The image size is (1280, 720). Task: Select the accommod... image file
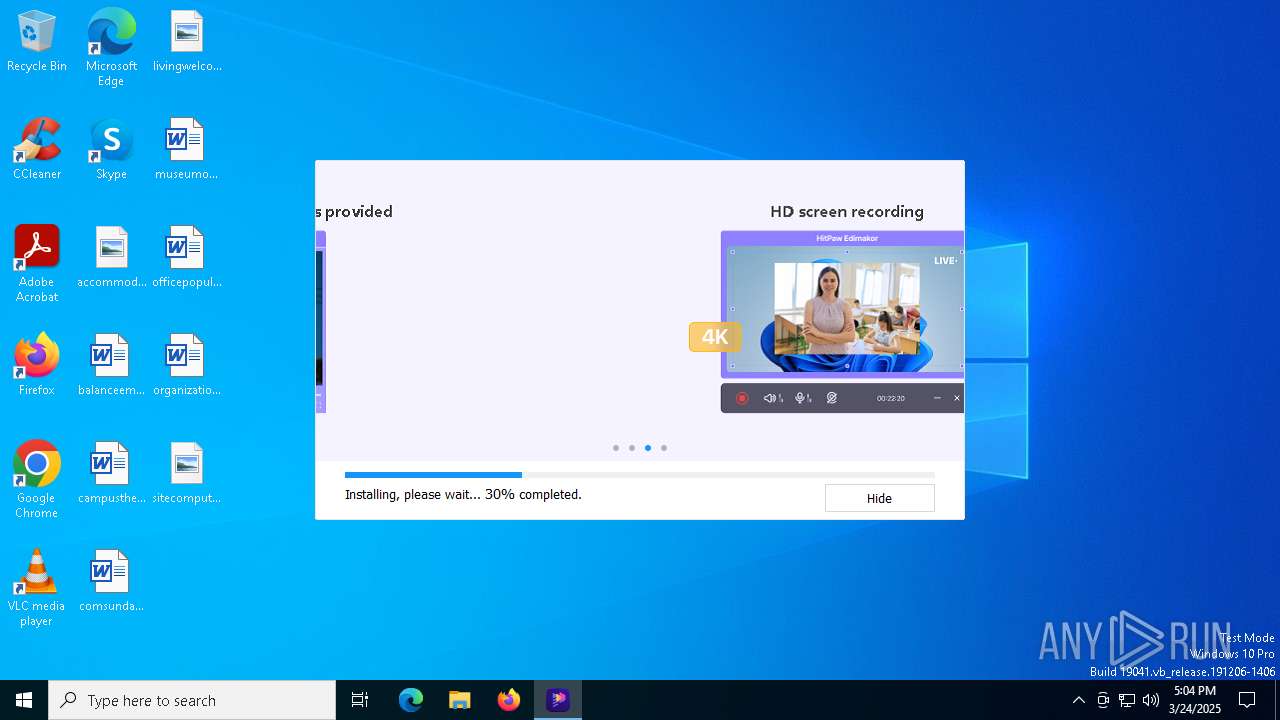(x=111, y=258)
